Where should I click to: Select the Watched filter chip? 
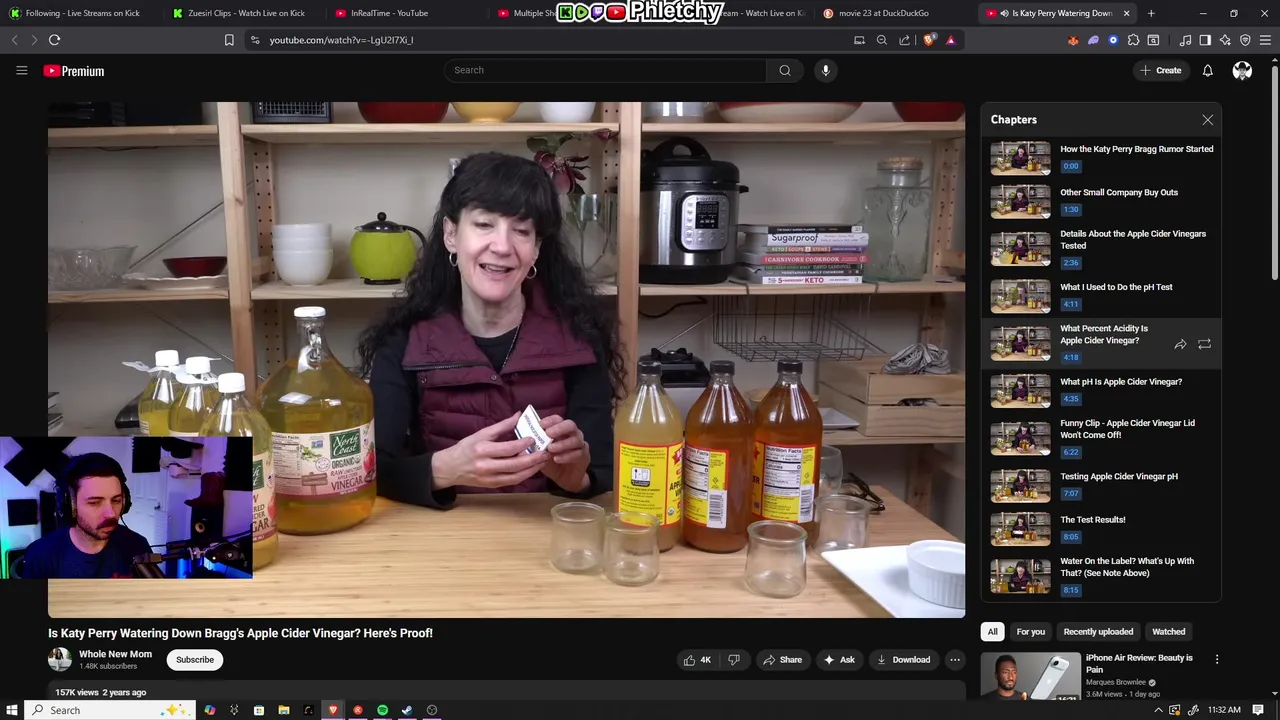[x=1168, y=632]
